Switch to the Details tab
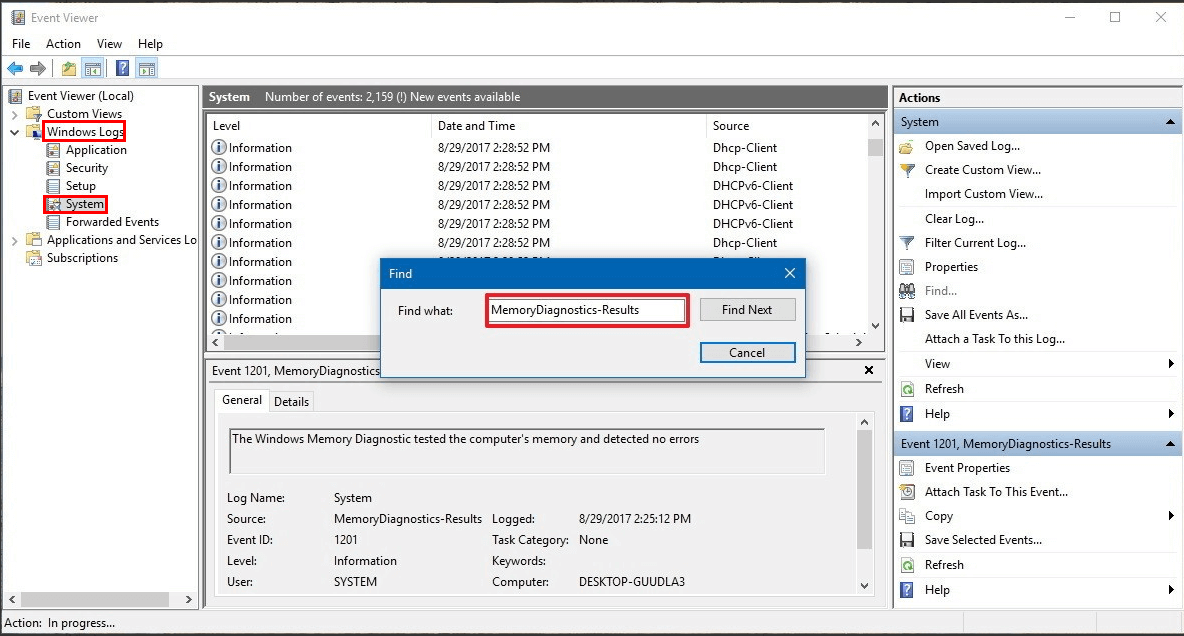The image size is (1184, 636). [x=291, y=401]
